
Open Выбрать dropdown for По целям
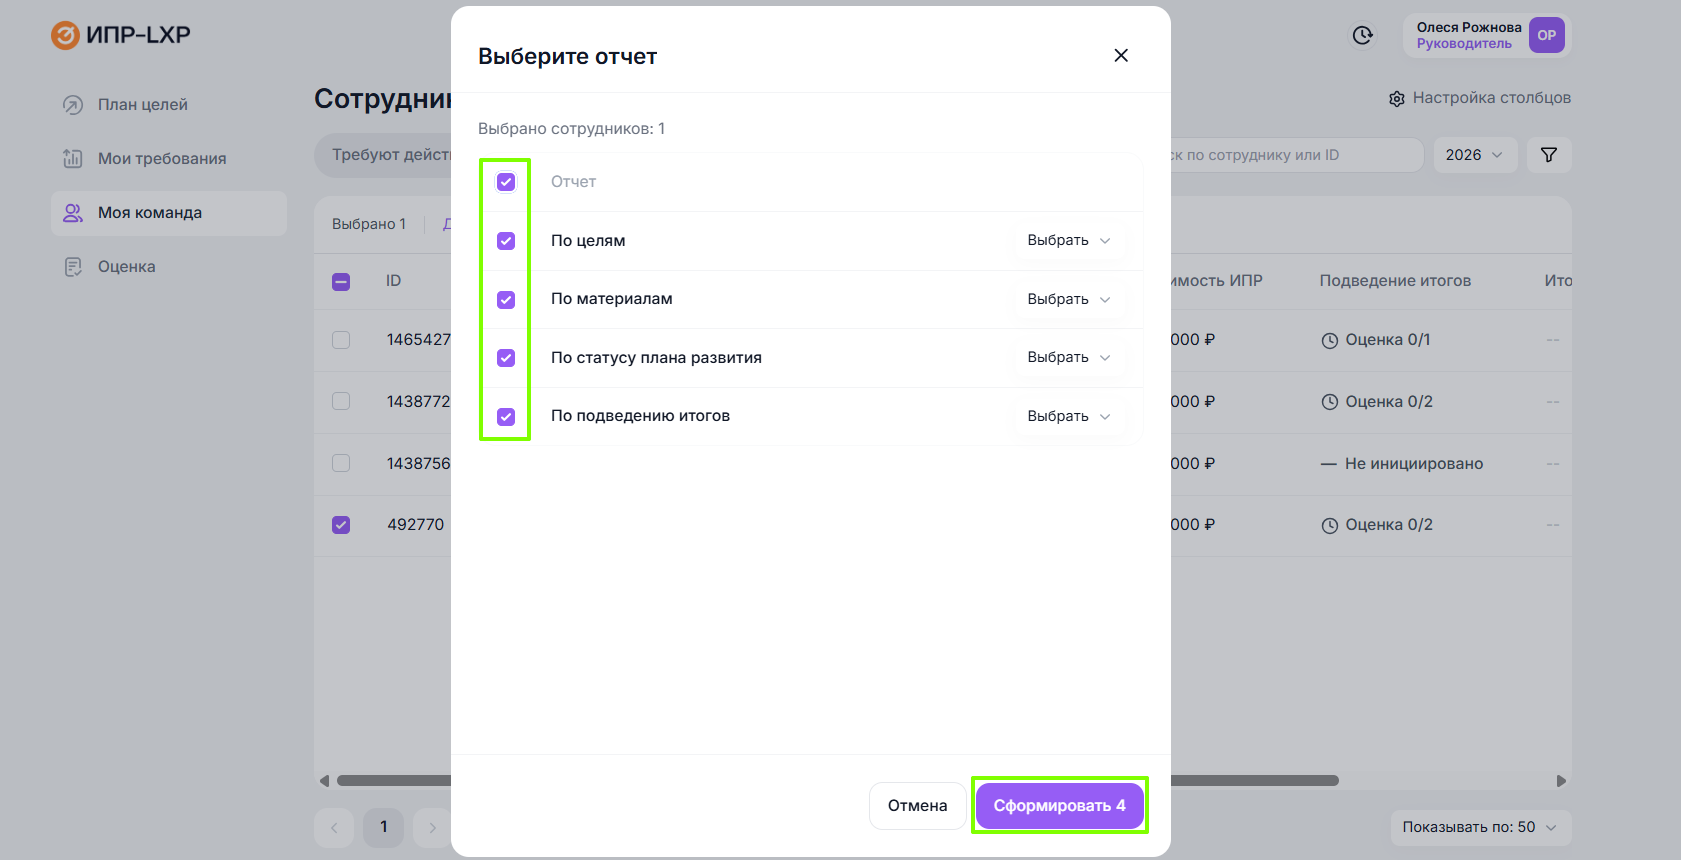[1069, 241]
